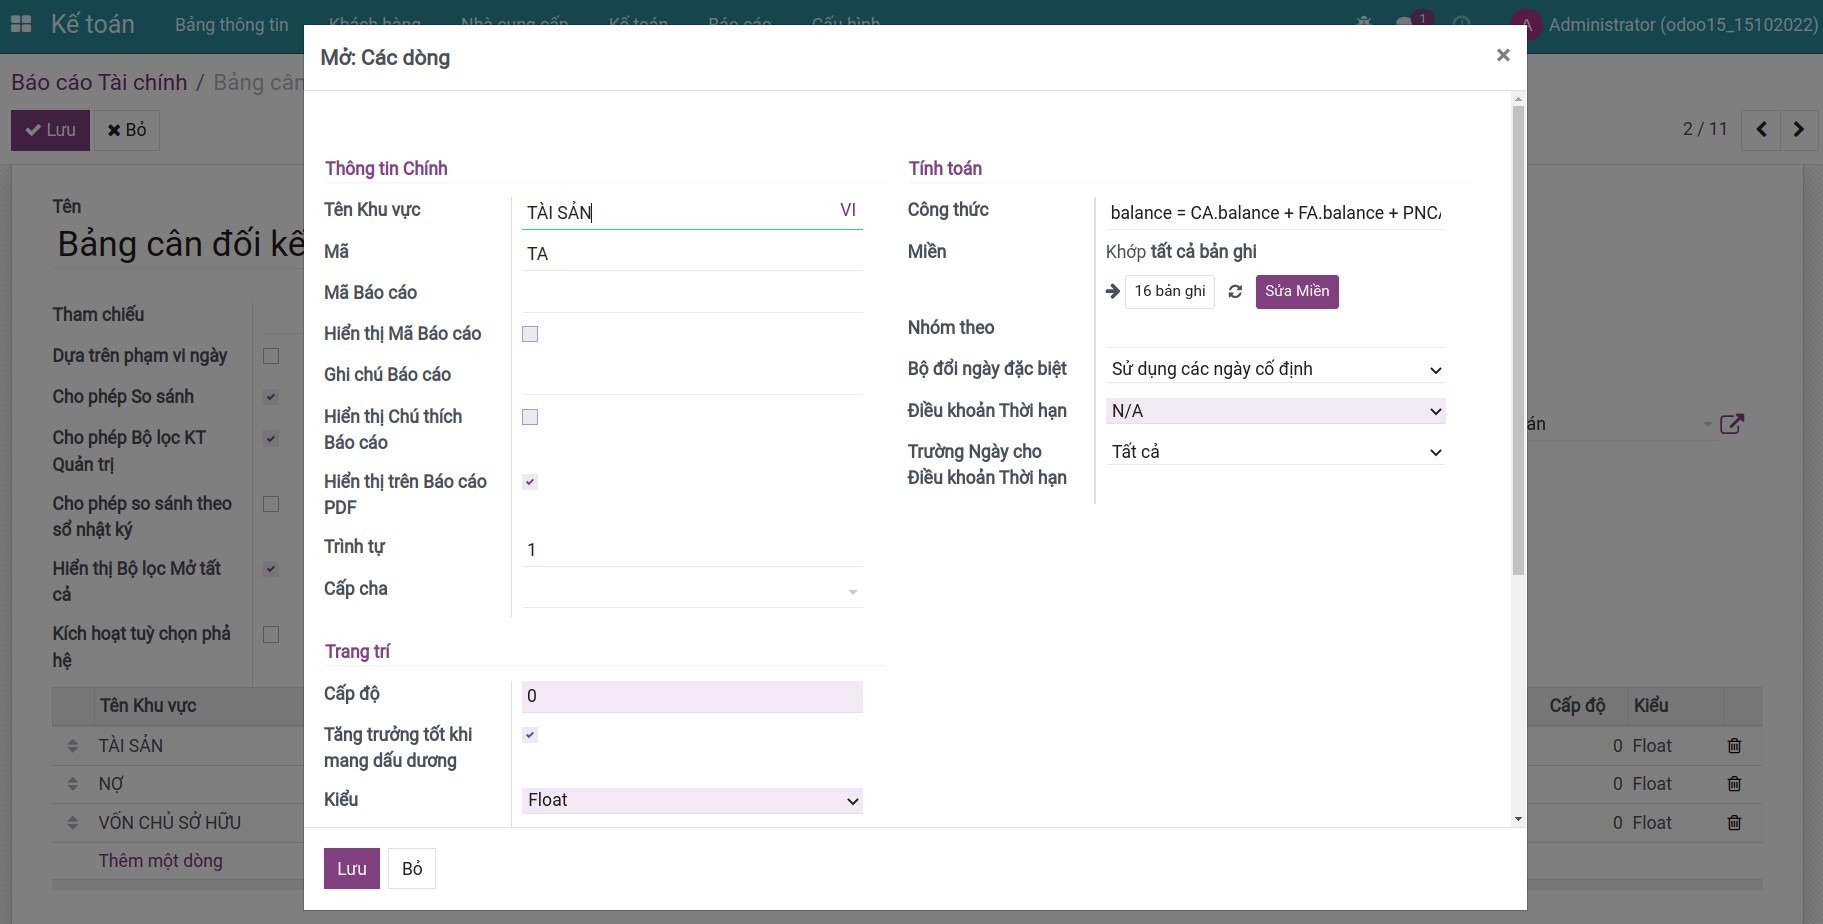Screen dimensions: 1823x924
Task: Expand Điều khoản Thời hạn dropdown
Action: point(1275,411)
